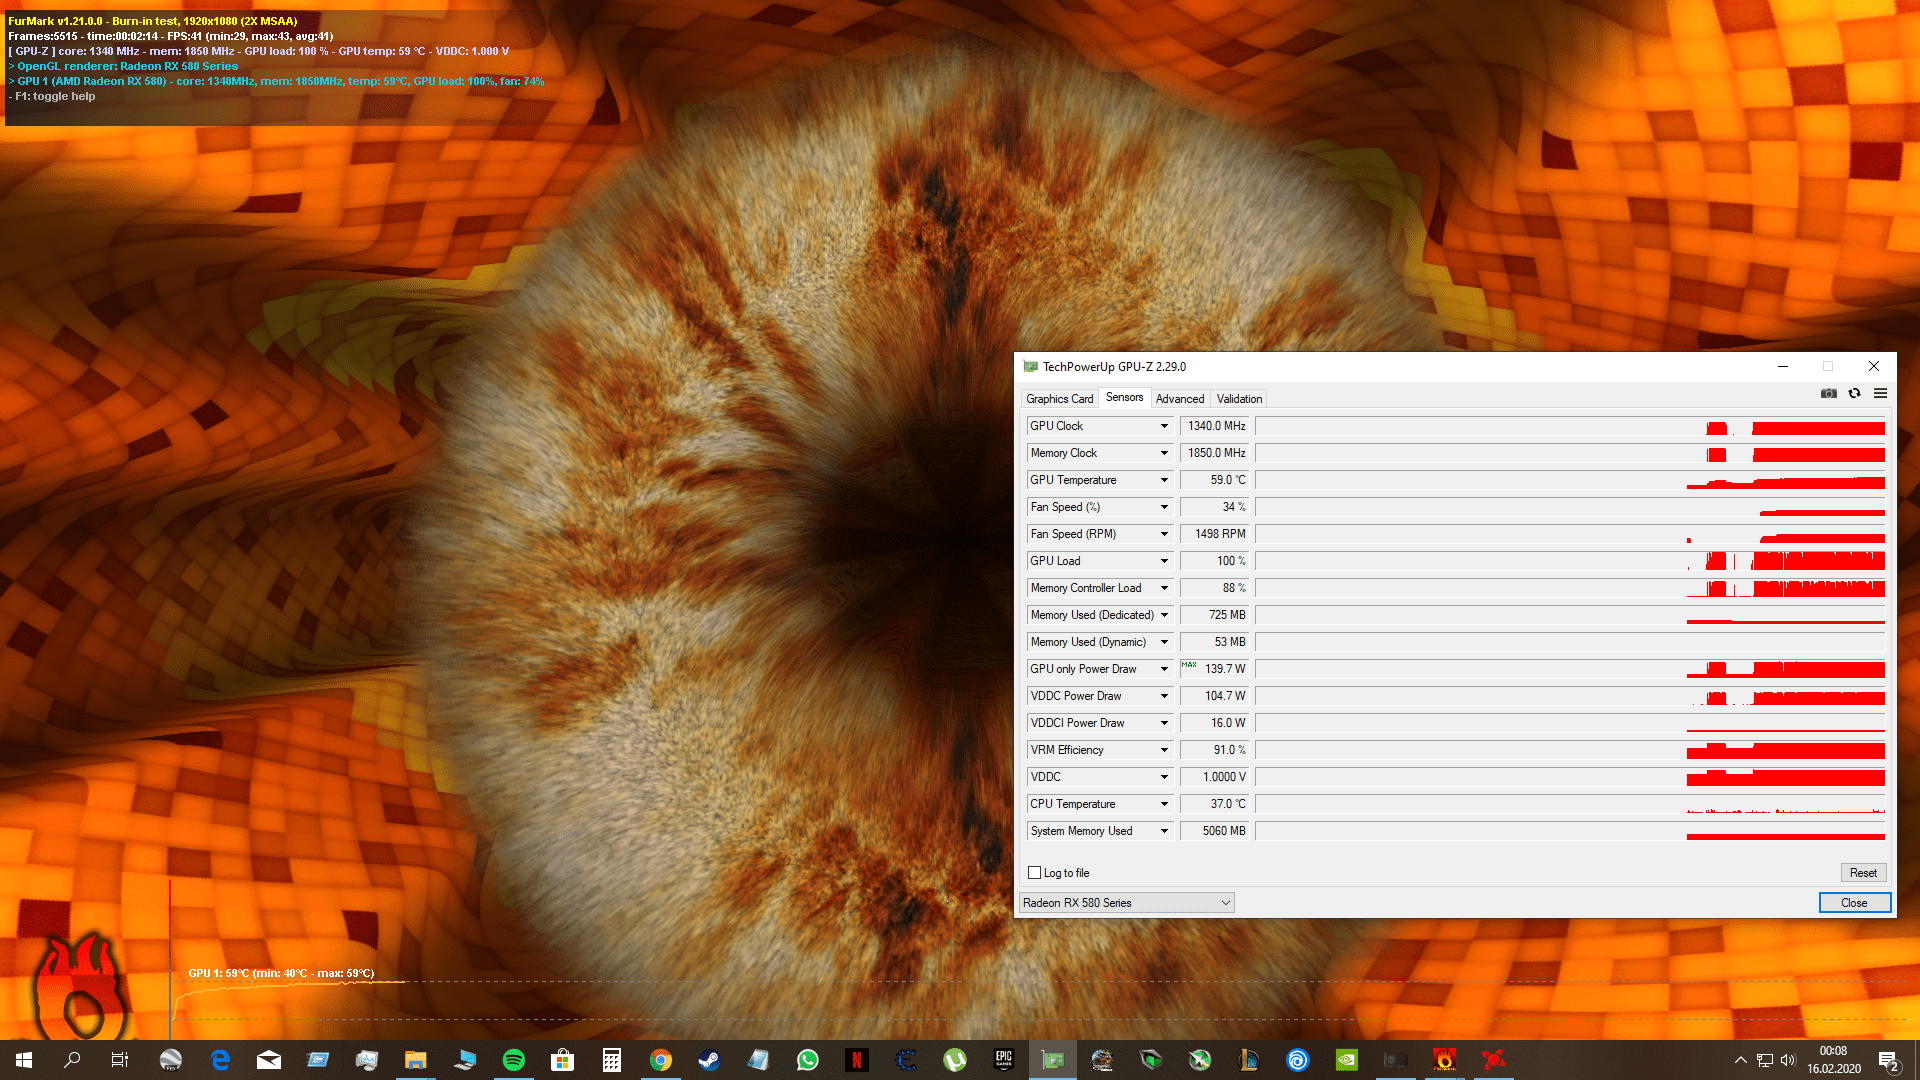
Task: Click the GPU only Power Draw value field
Action: pos(1214,669)
